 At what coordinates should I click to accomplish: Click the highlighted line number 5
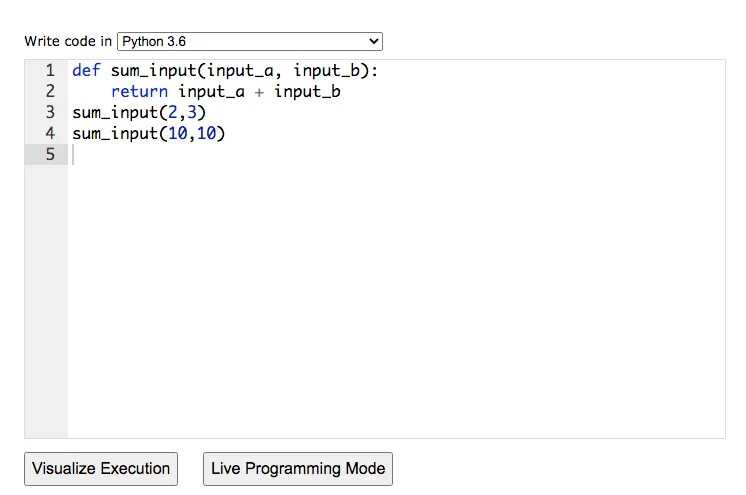click(x=49, y=154)
